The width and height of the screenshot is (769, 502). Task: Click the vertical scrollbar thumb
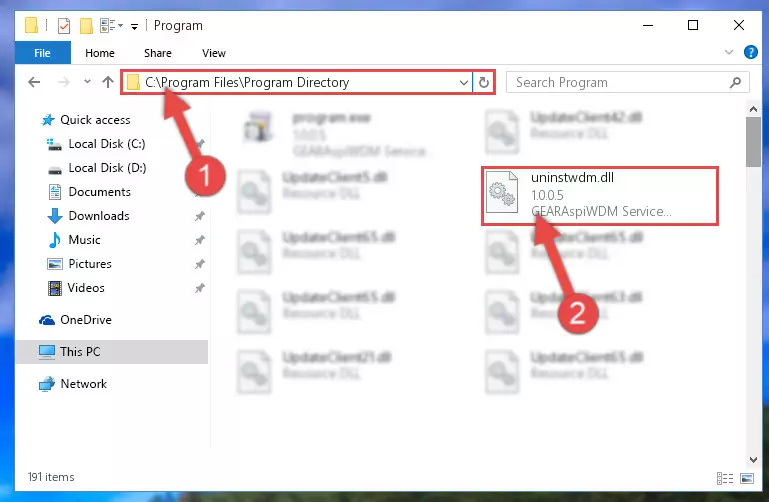753,142
